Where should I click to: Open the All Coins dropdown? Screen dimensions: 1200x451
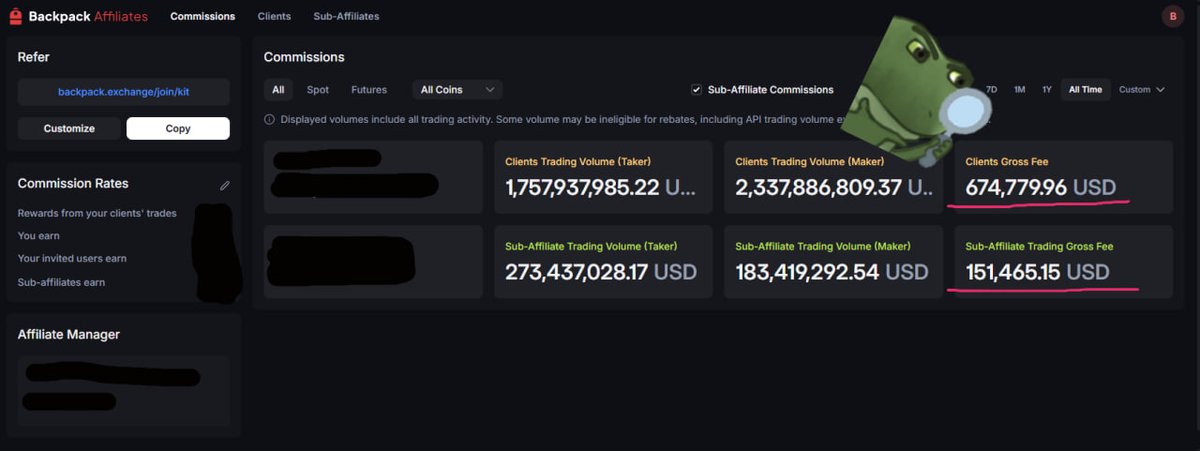(x=457, y=90)
